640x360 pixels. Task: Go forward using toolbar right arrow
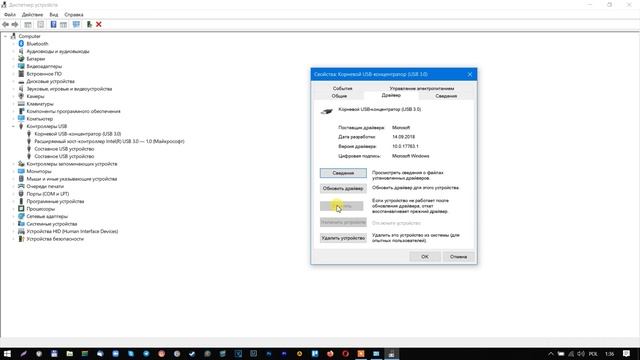15,24
